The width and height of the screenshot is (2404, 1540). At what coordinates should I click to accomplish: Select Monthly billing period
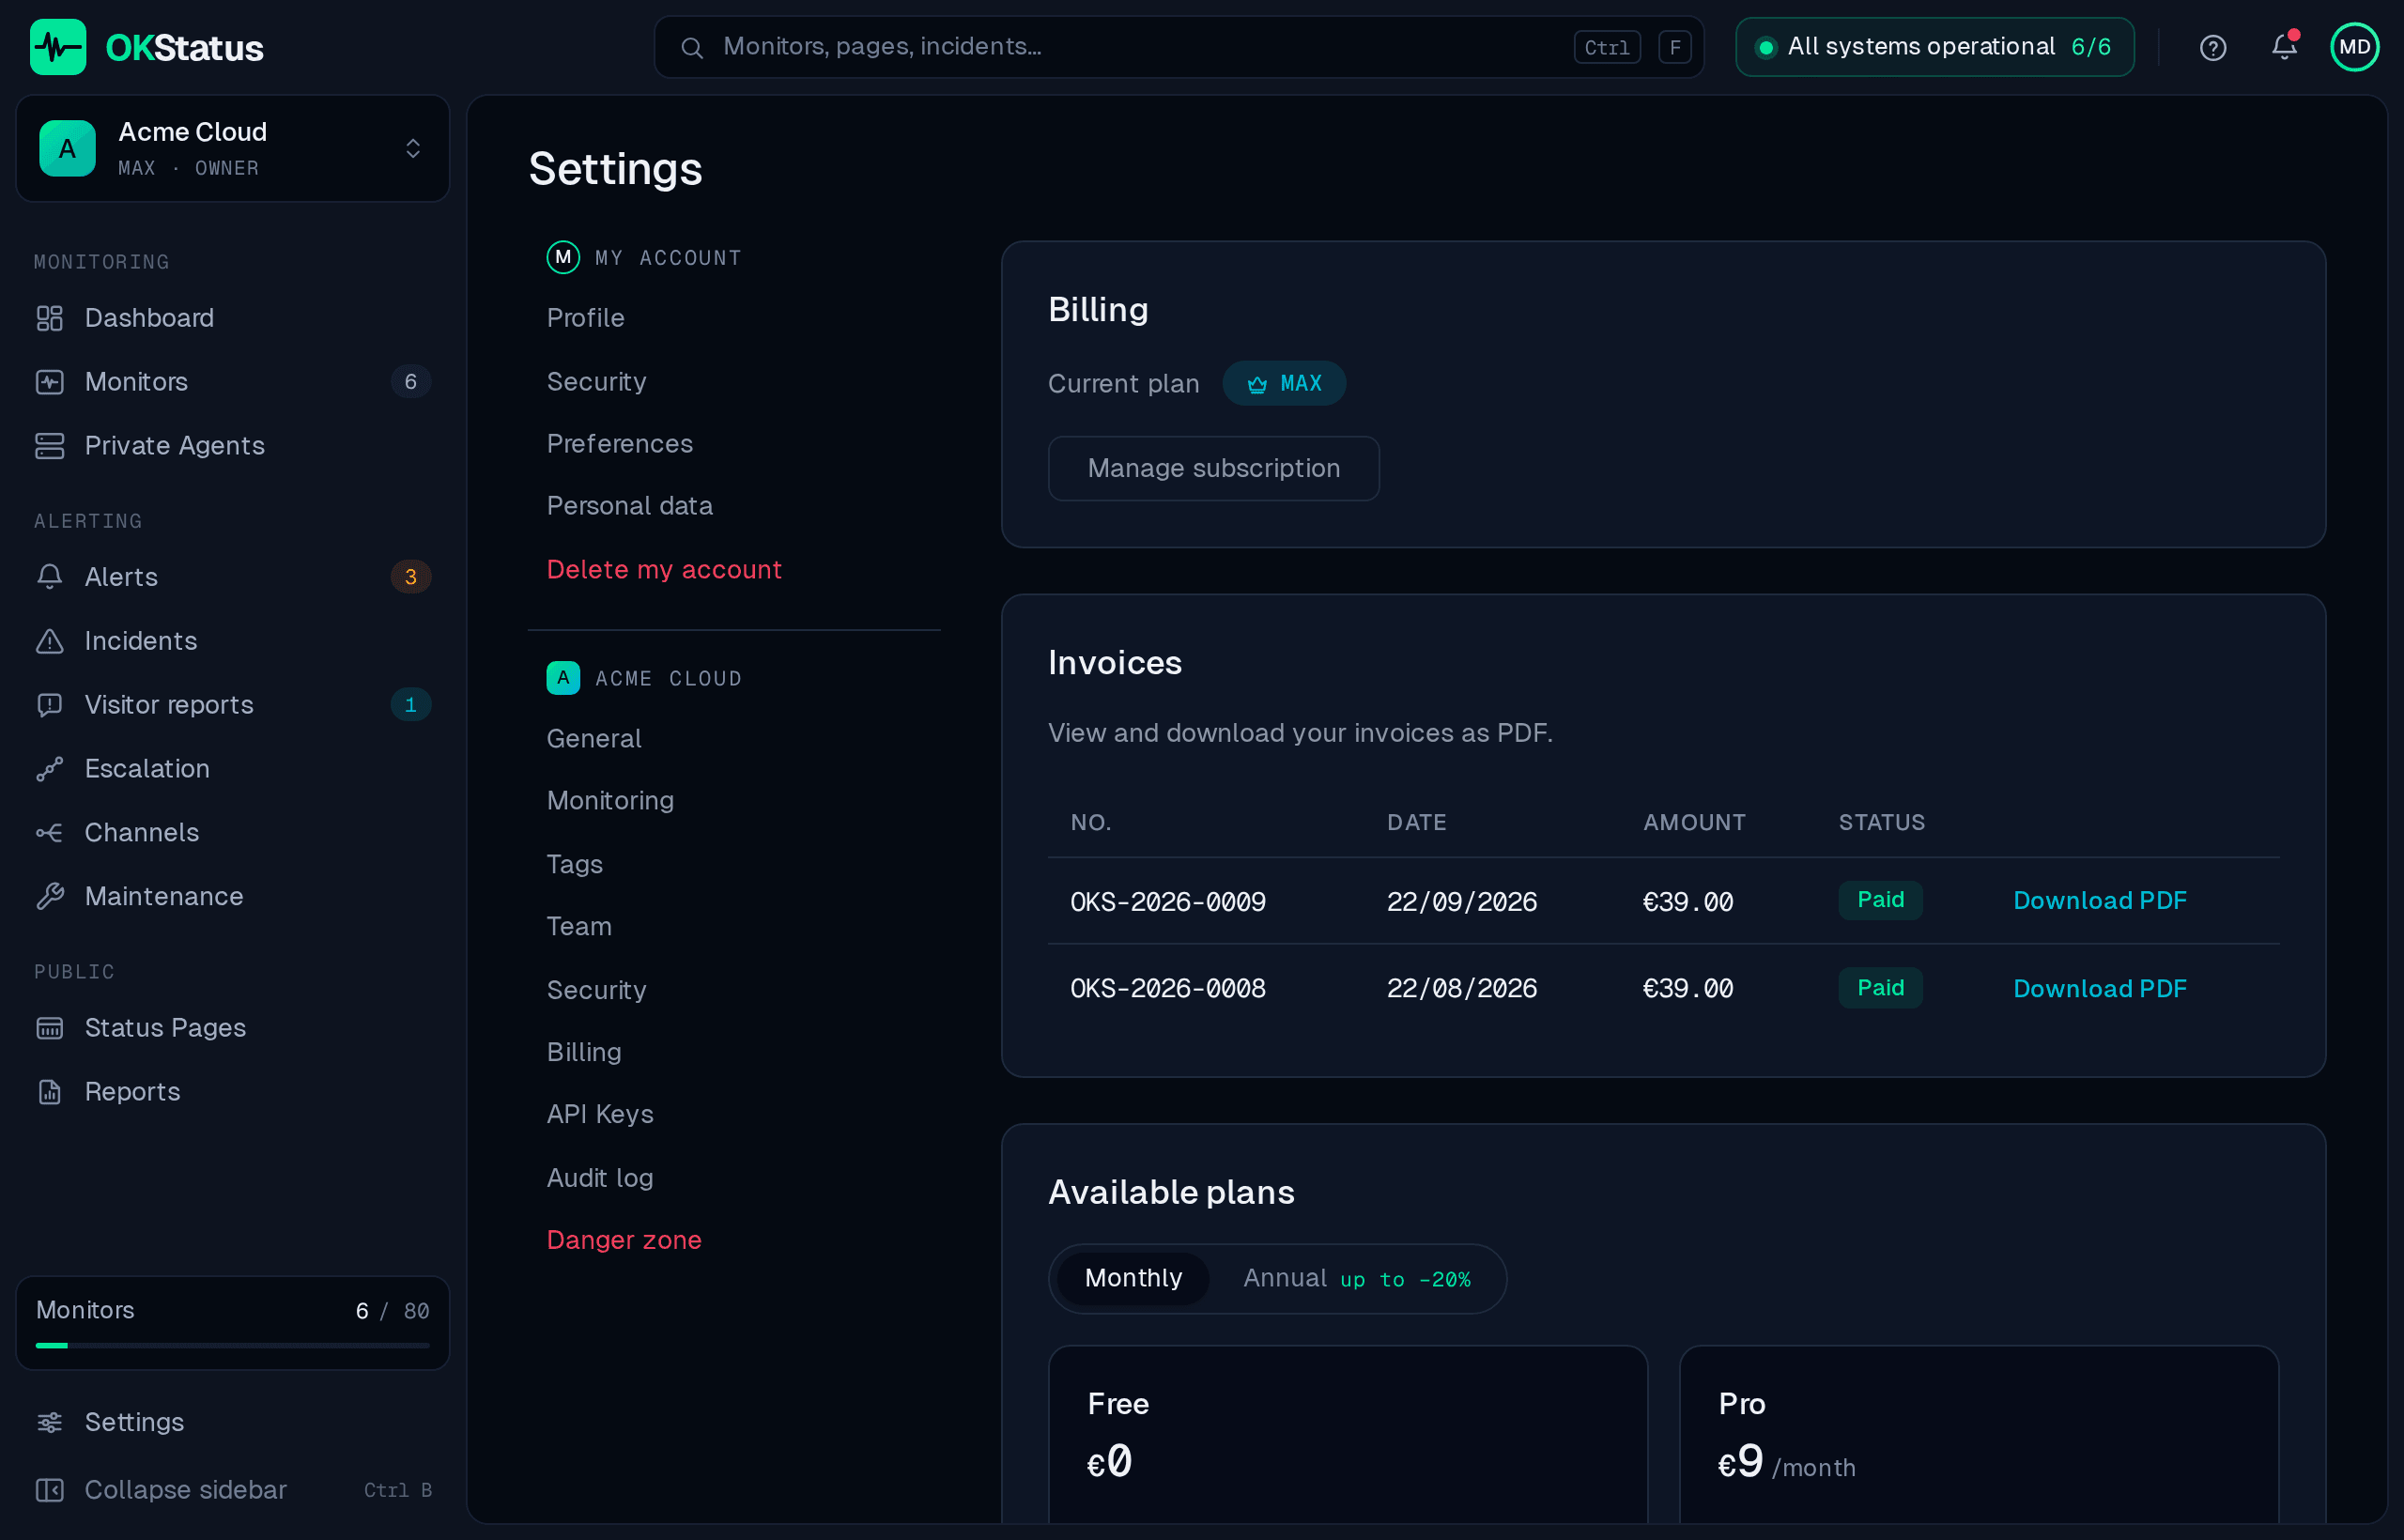[x=1133, y=1278]
